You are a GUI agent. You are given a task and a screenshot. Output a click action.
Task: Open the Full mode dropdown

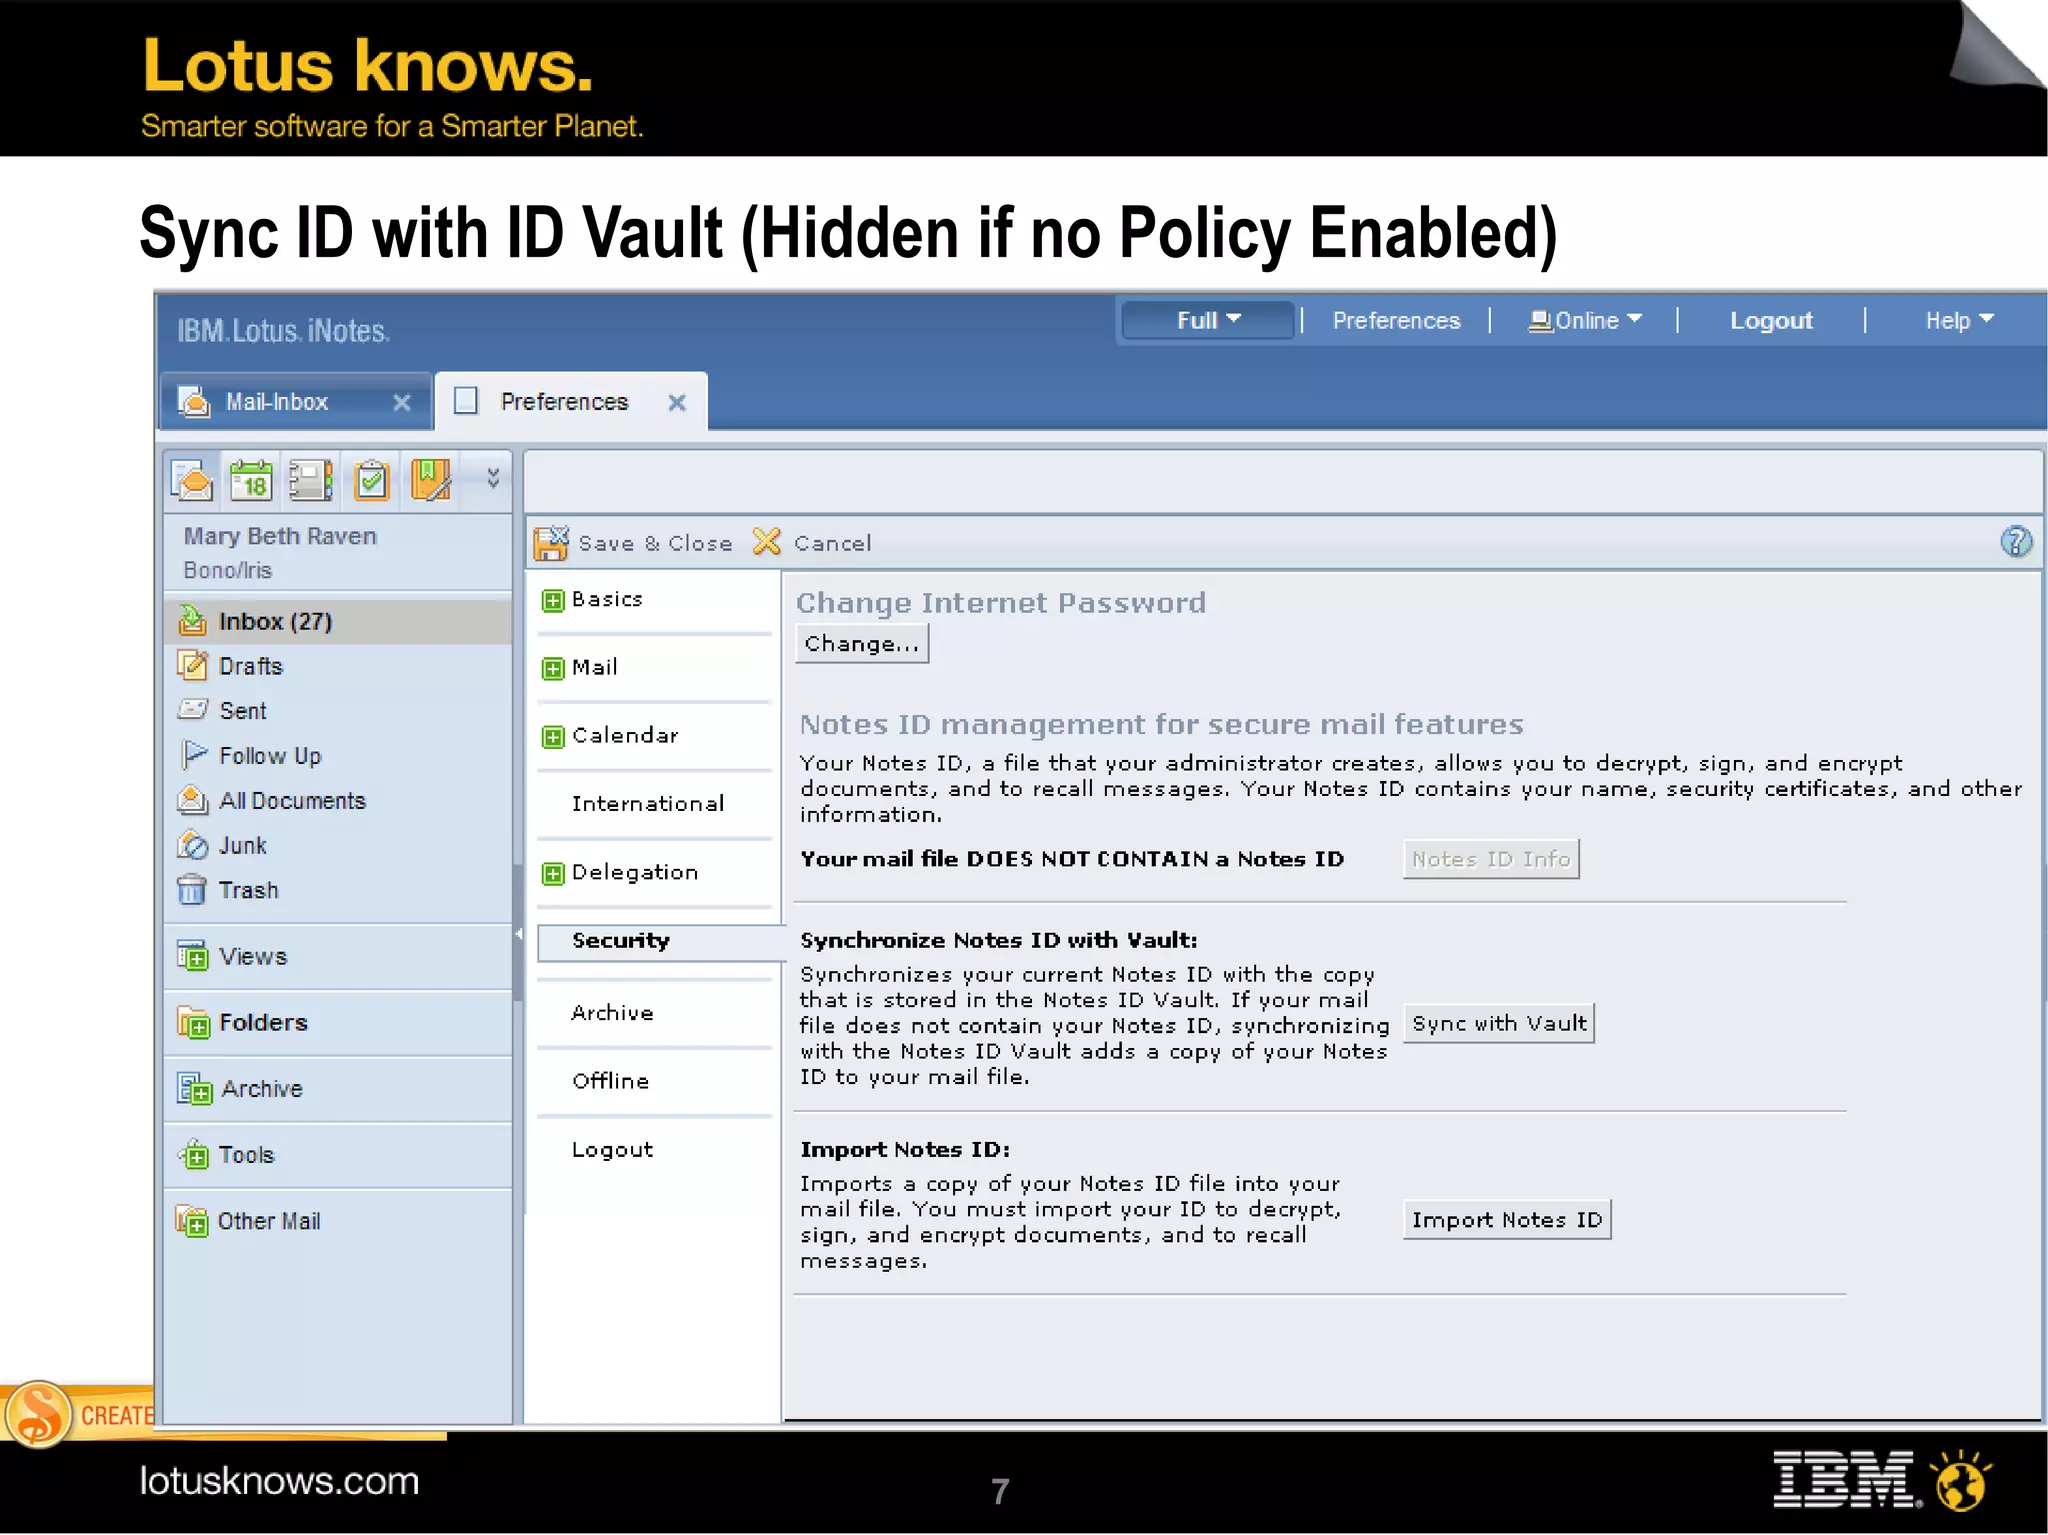[1207, 321]
